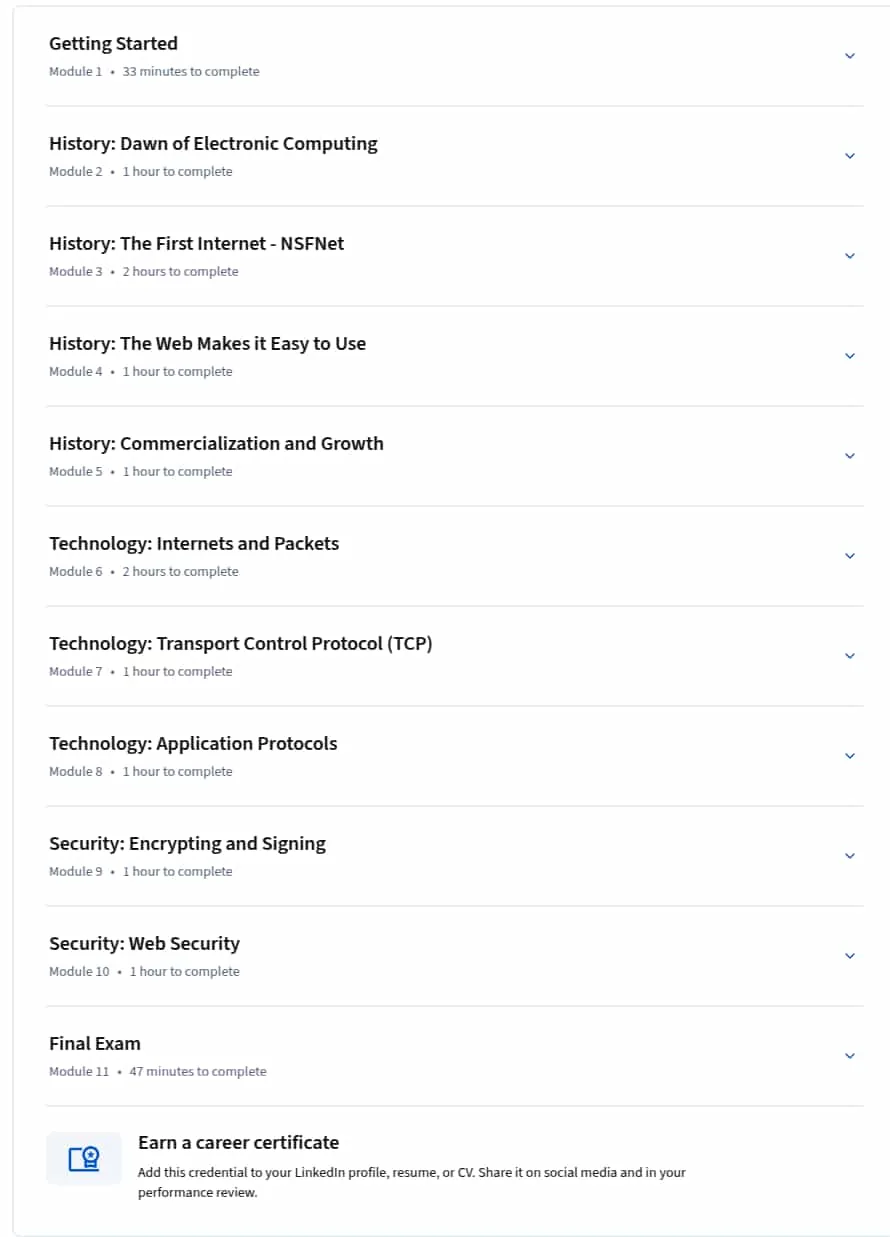
Task: Open History: The First Internet - NSFNet title
Action: [x=196, y=244]
